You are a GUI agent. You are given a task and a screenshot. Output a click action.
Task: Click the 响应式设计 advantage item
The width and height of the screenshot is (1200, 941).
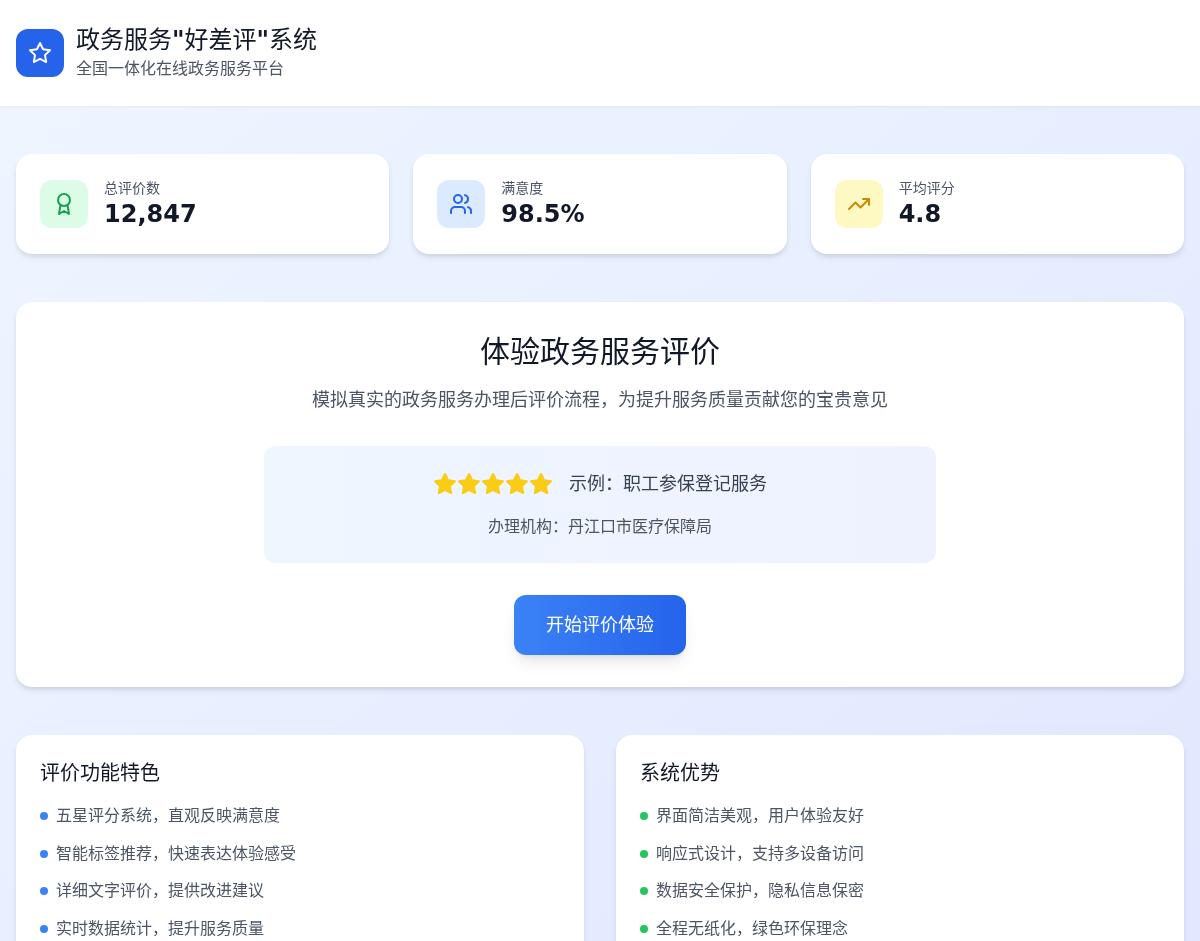tap(760, 854)
